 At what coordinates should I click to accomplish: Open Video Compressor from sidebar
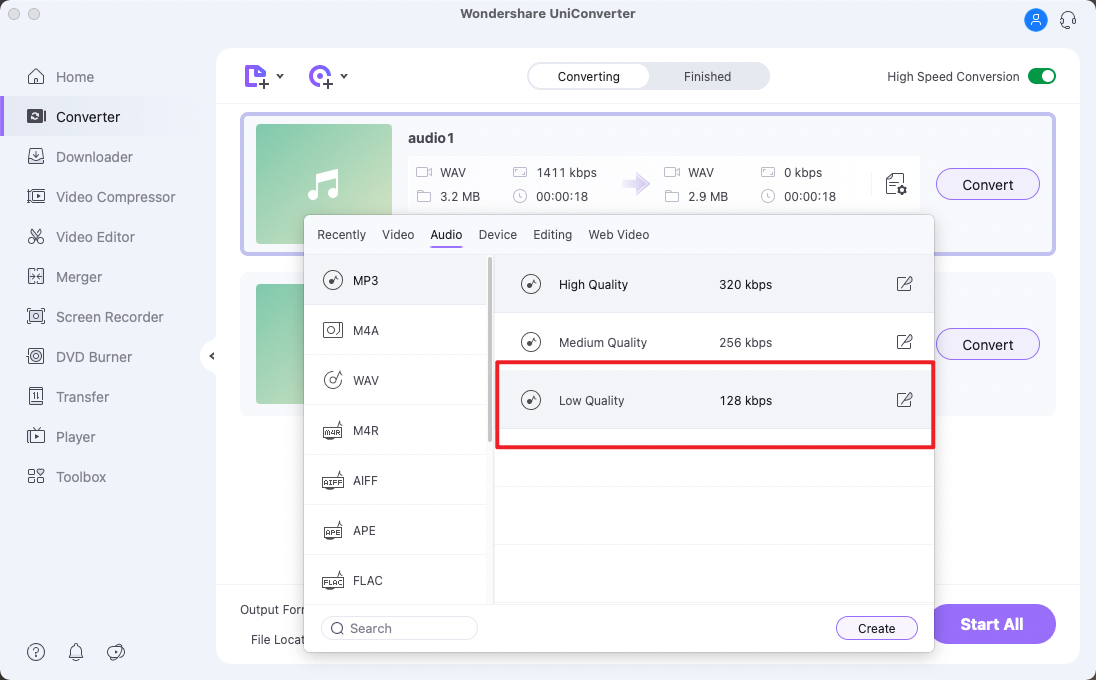(x=101, y=196)
